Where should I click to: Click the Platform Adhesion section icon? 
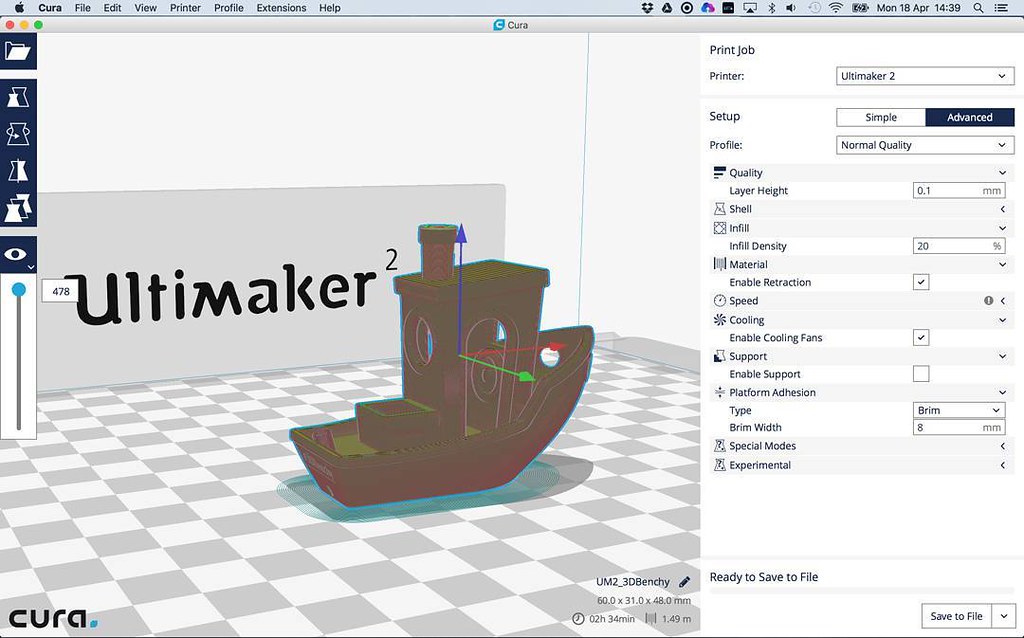719,392
